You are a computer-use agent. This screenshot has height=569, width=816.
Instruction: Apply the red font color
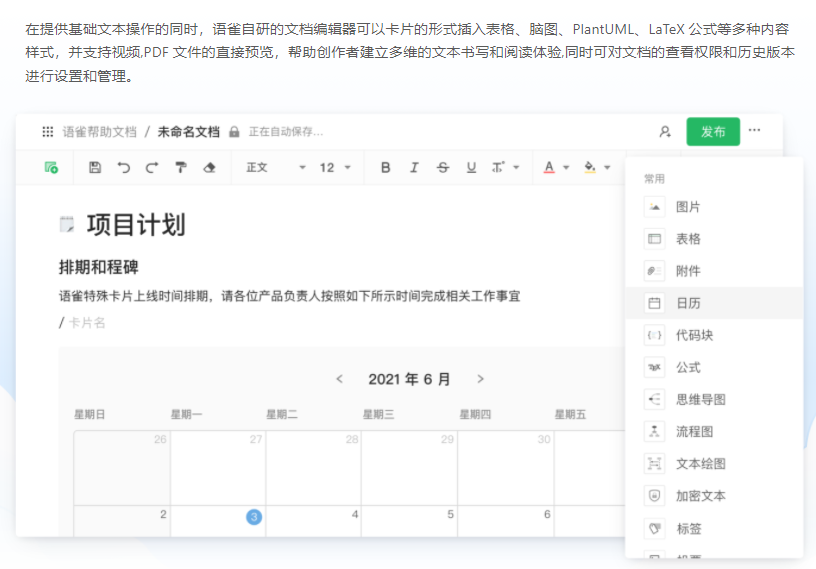coord(549,168)
